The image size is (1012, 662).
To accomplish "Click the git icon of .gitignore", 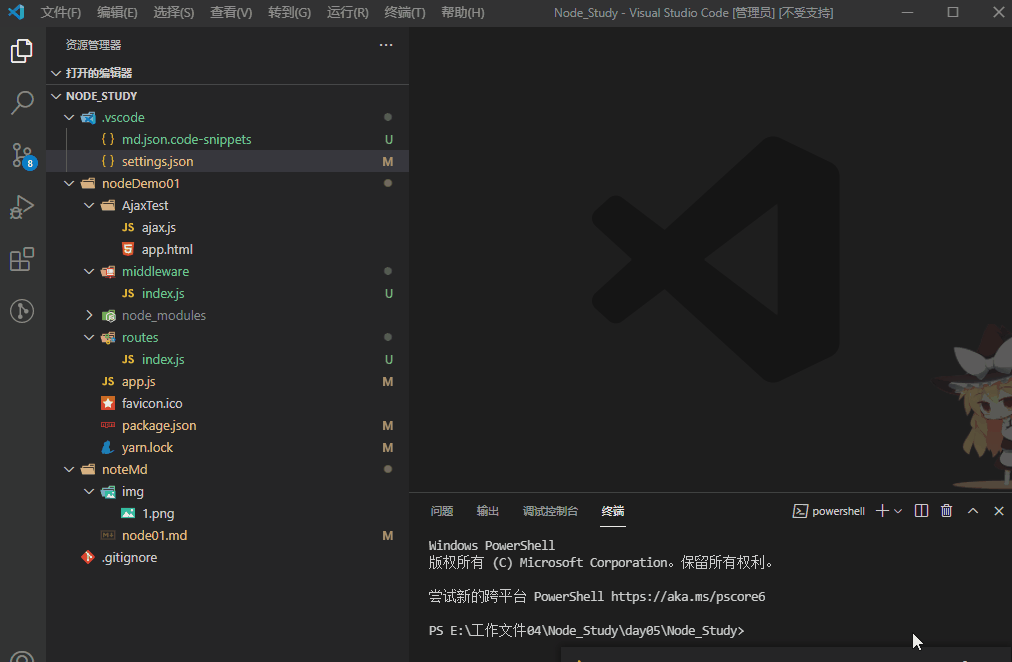I will pyautogui.click(x=88, y=557).
